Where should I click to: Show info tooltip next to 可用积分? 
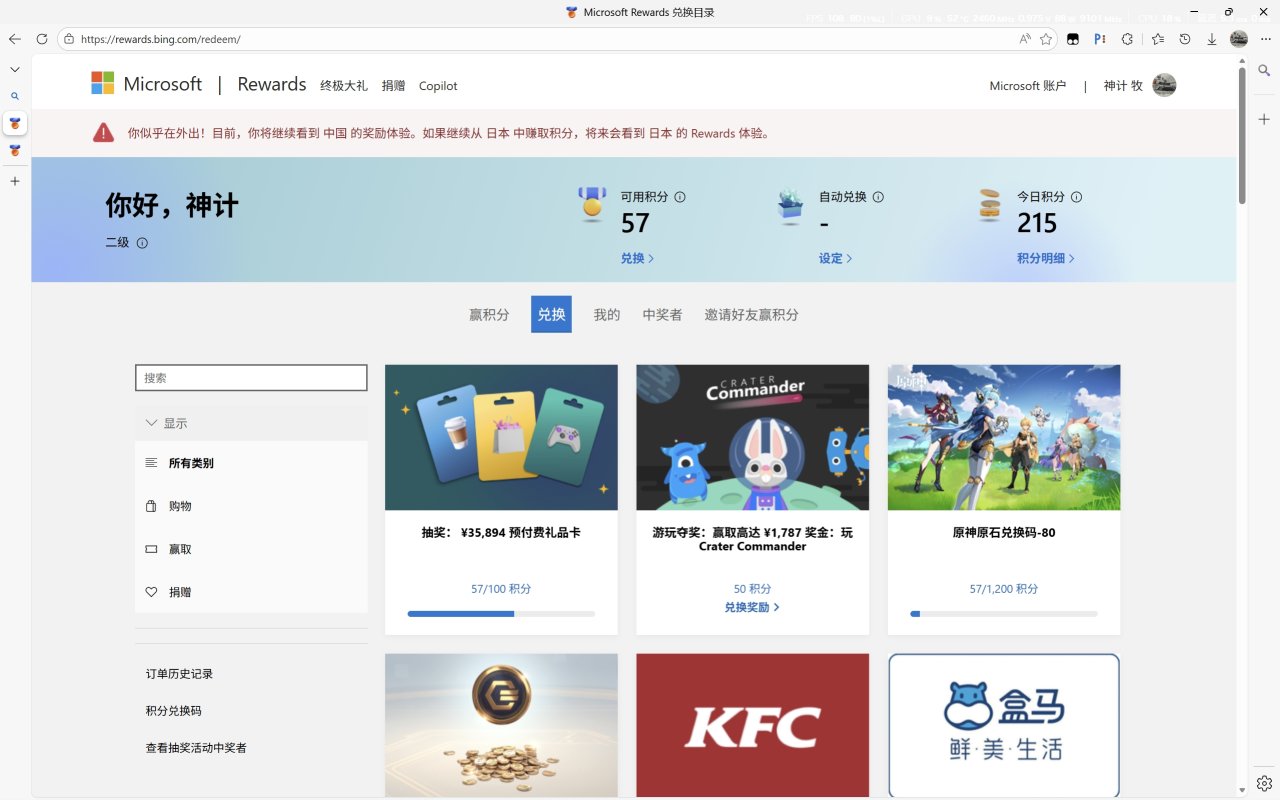coord(680,197)
